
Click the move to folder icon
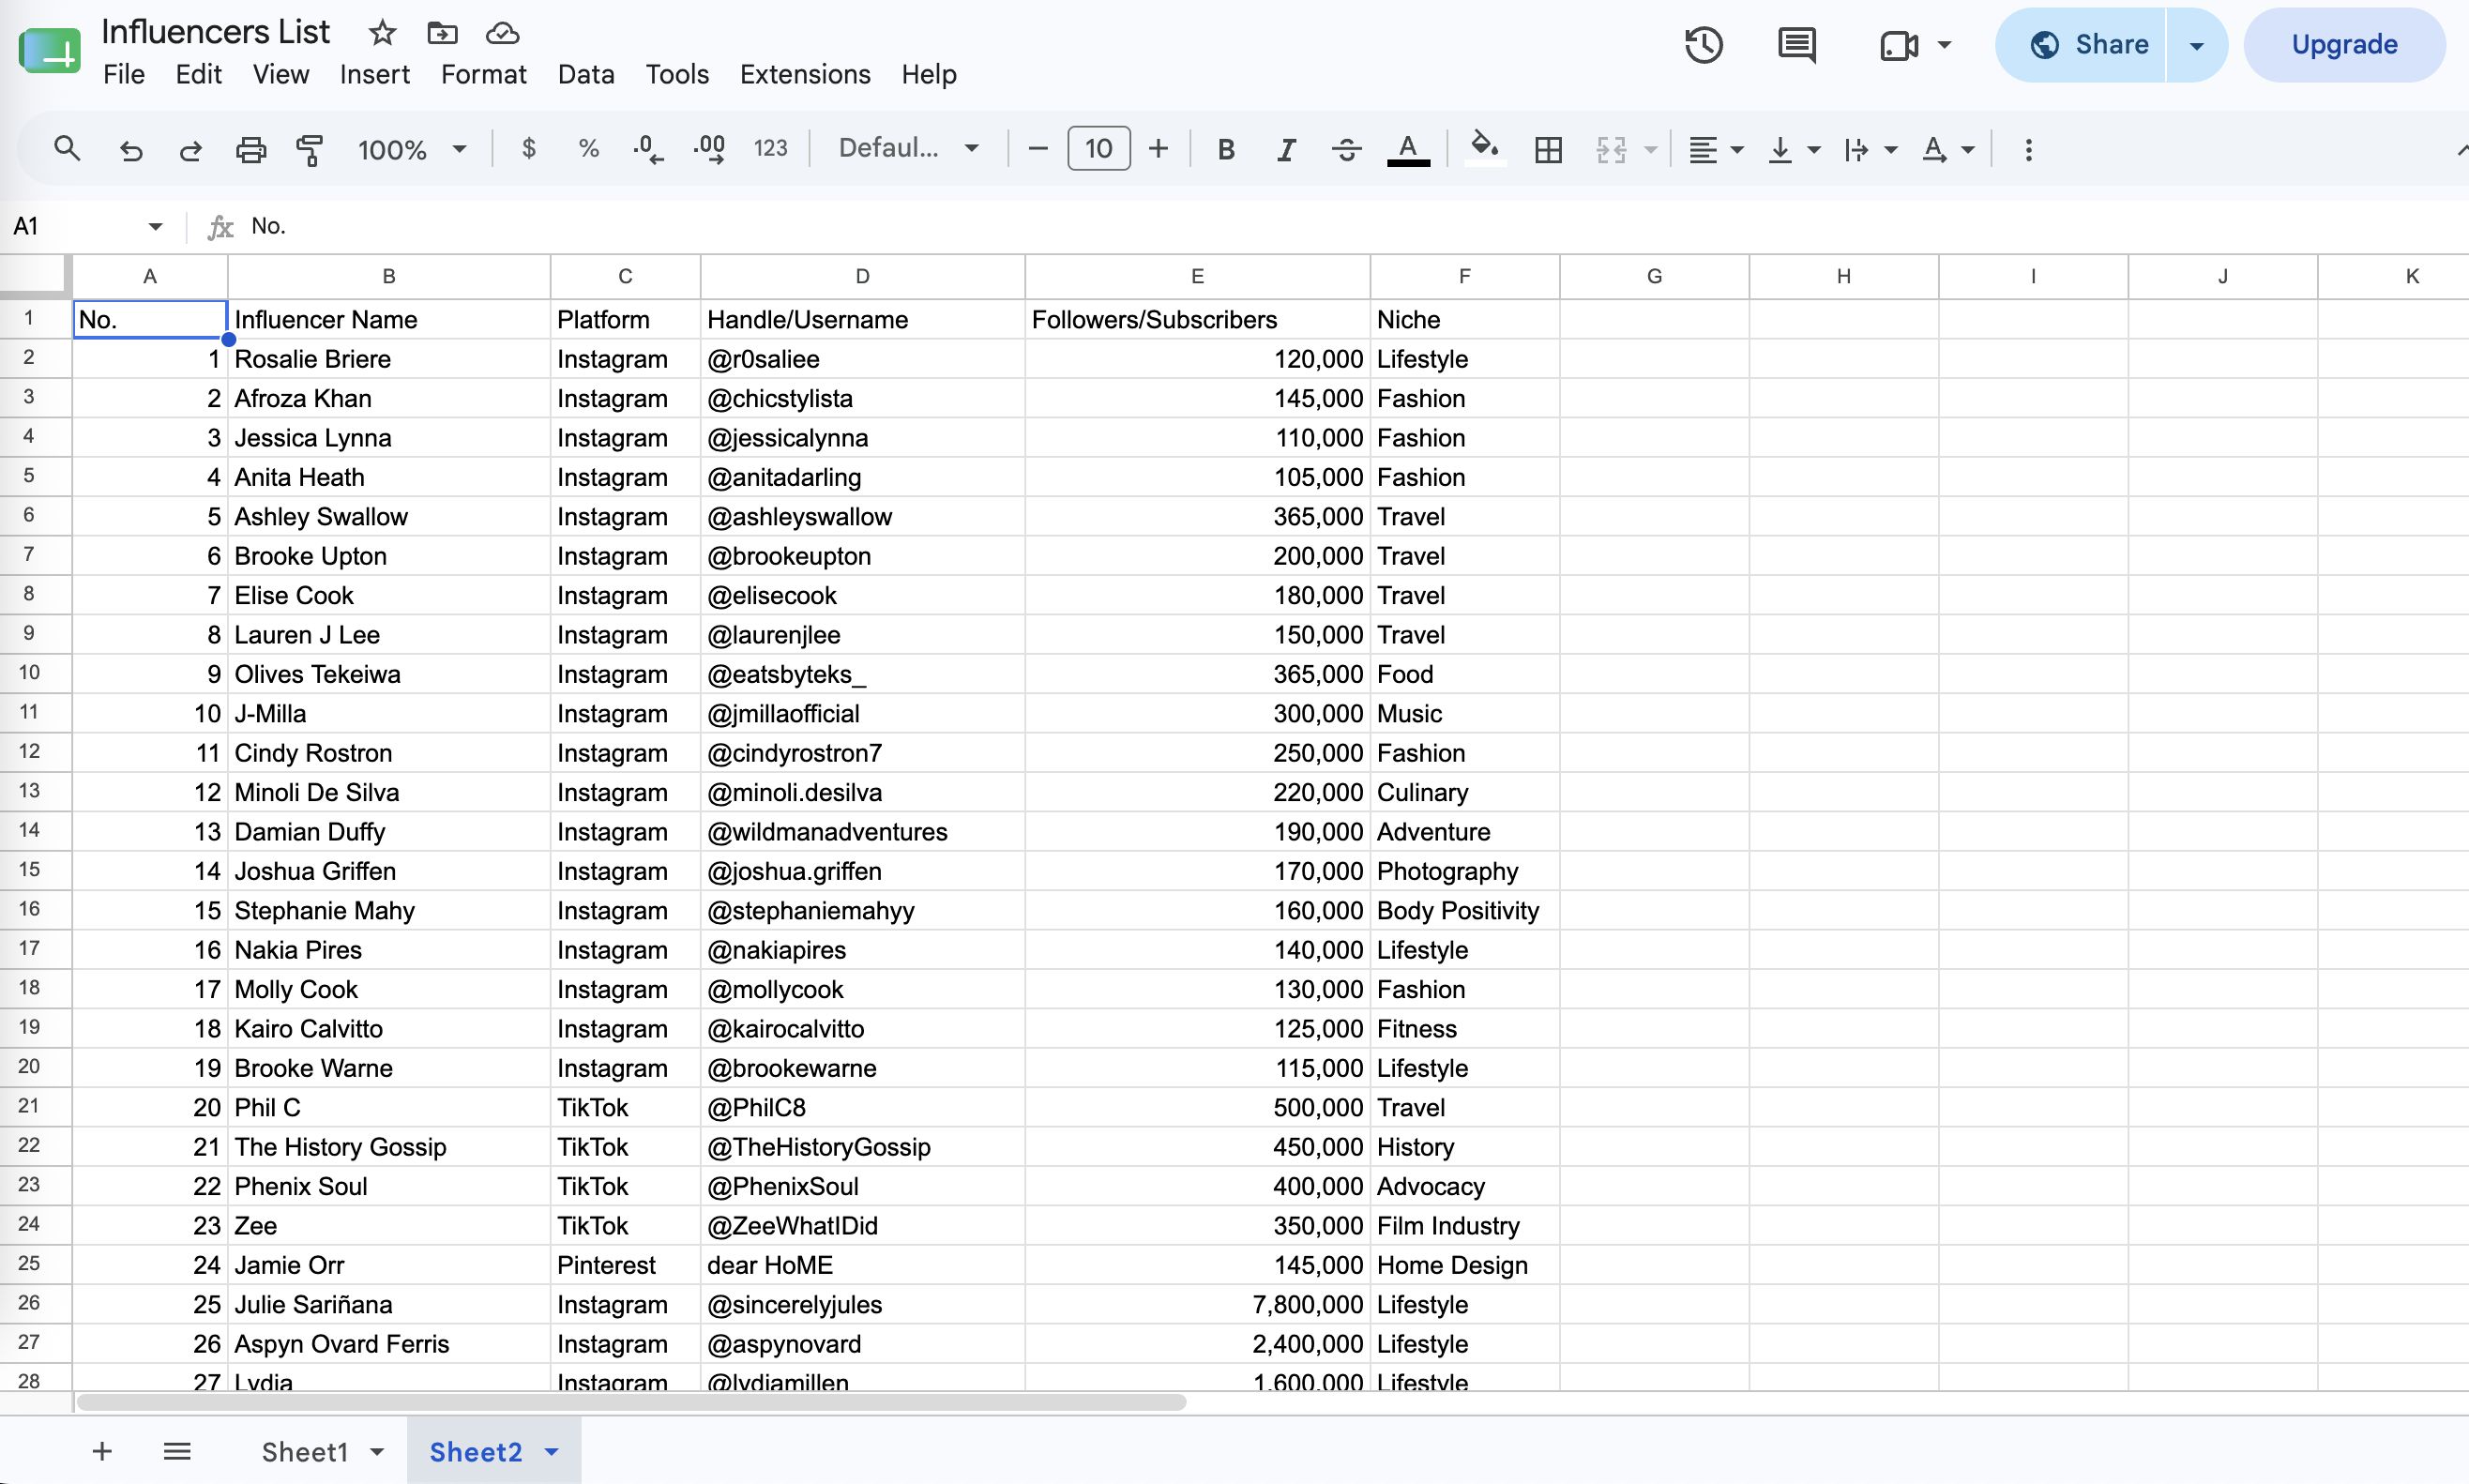(442, 33)
